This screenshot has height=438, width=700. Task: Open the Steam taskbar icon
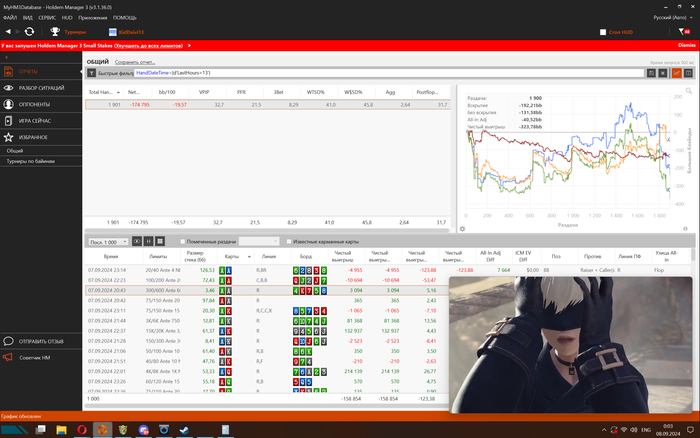click(184, 430)
